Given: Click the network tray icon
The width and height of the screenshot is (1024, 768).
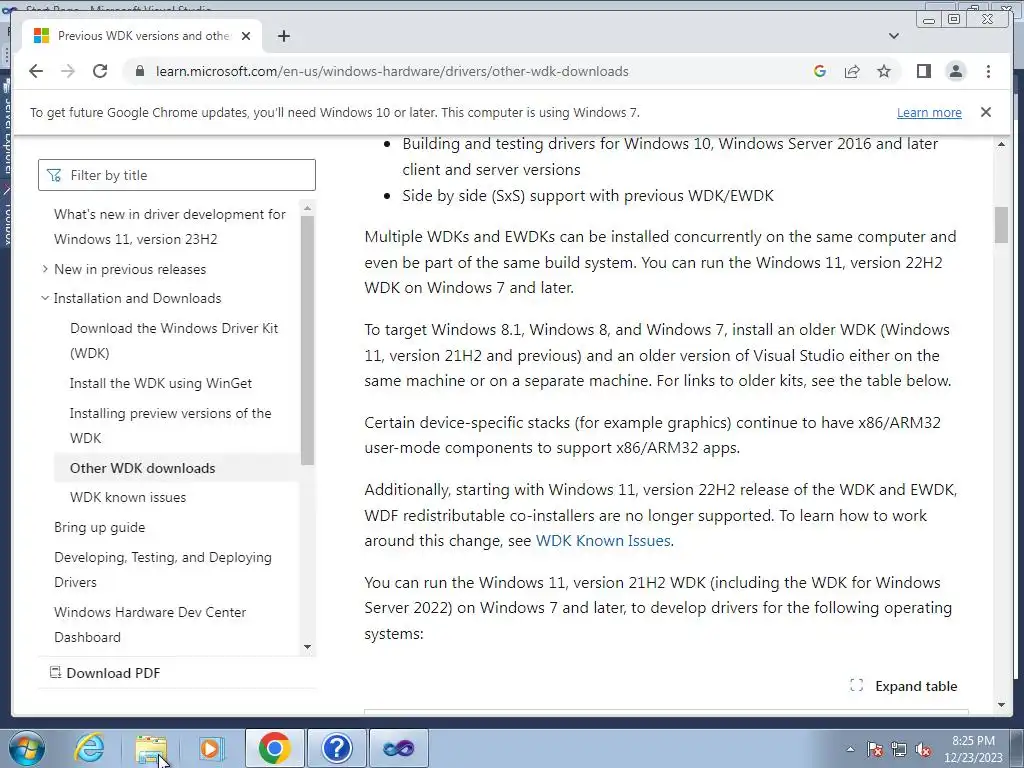Looking at the screenshot, I should [899, 749].
